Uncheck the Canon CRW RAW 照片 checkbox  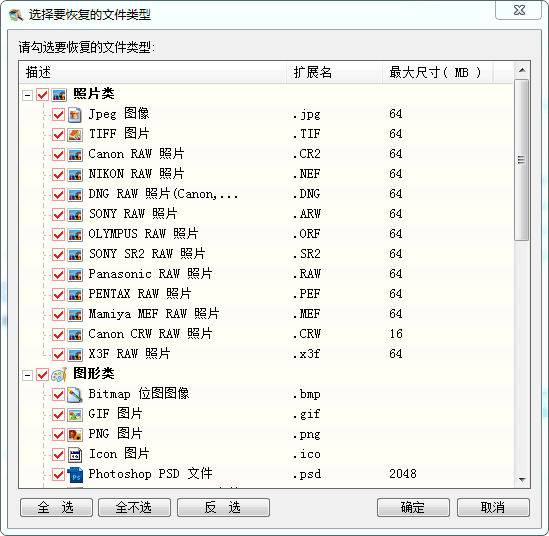click(x=58, y=334)
